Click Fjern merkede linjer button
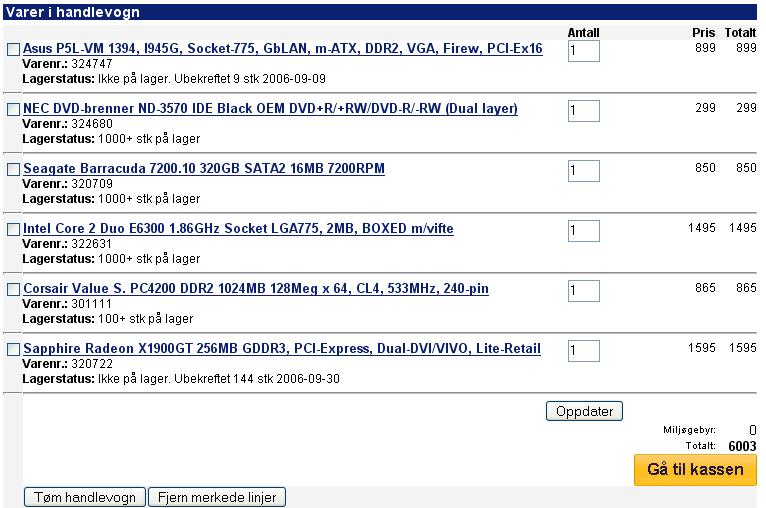The image size is (766, 508). tap(217, 497)
